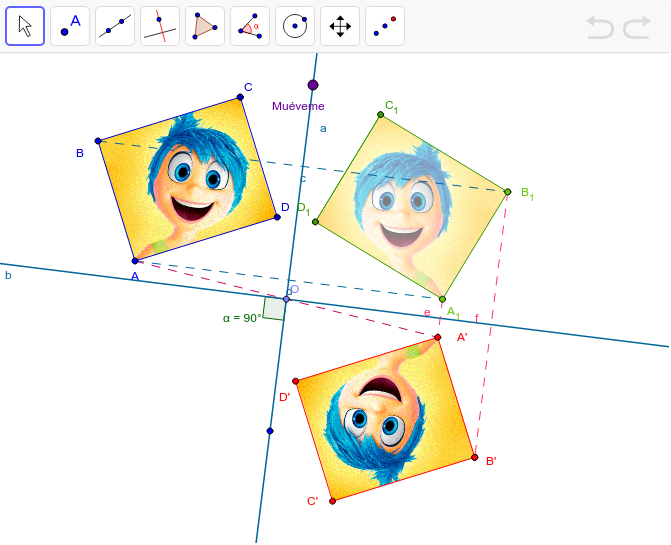Click blue point A
This screenshot has width=671, height=545.
[x=135, y=261]
